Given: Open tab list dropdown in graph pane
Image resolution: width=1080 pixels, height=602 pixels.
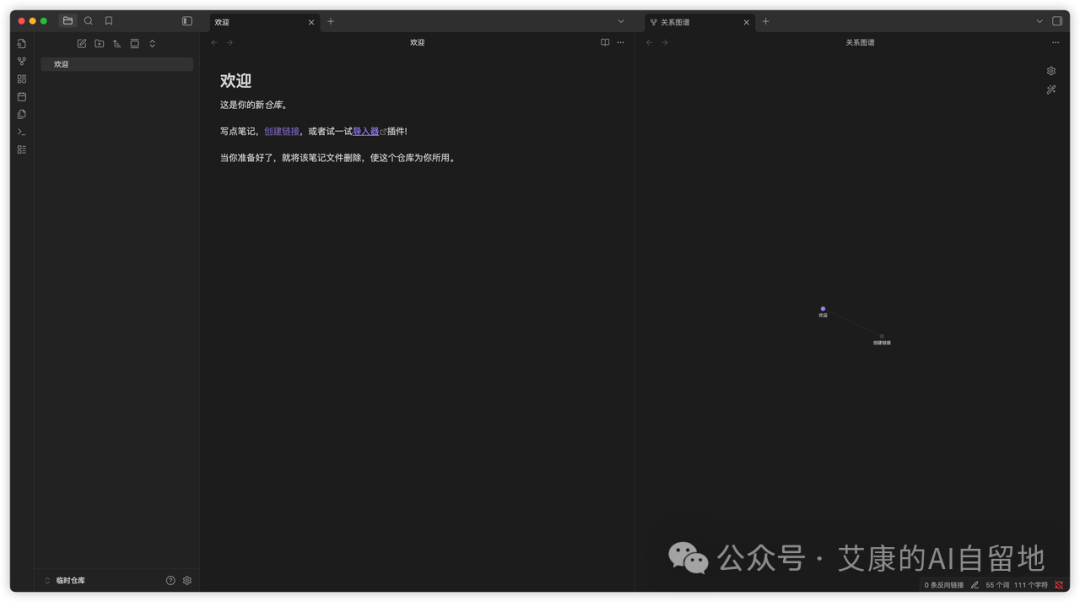Looking at the screenshot, I should tap(1039, 21).
